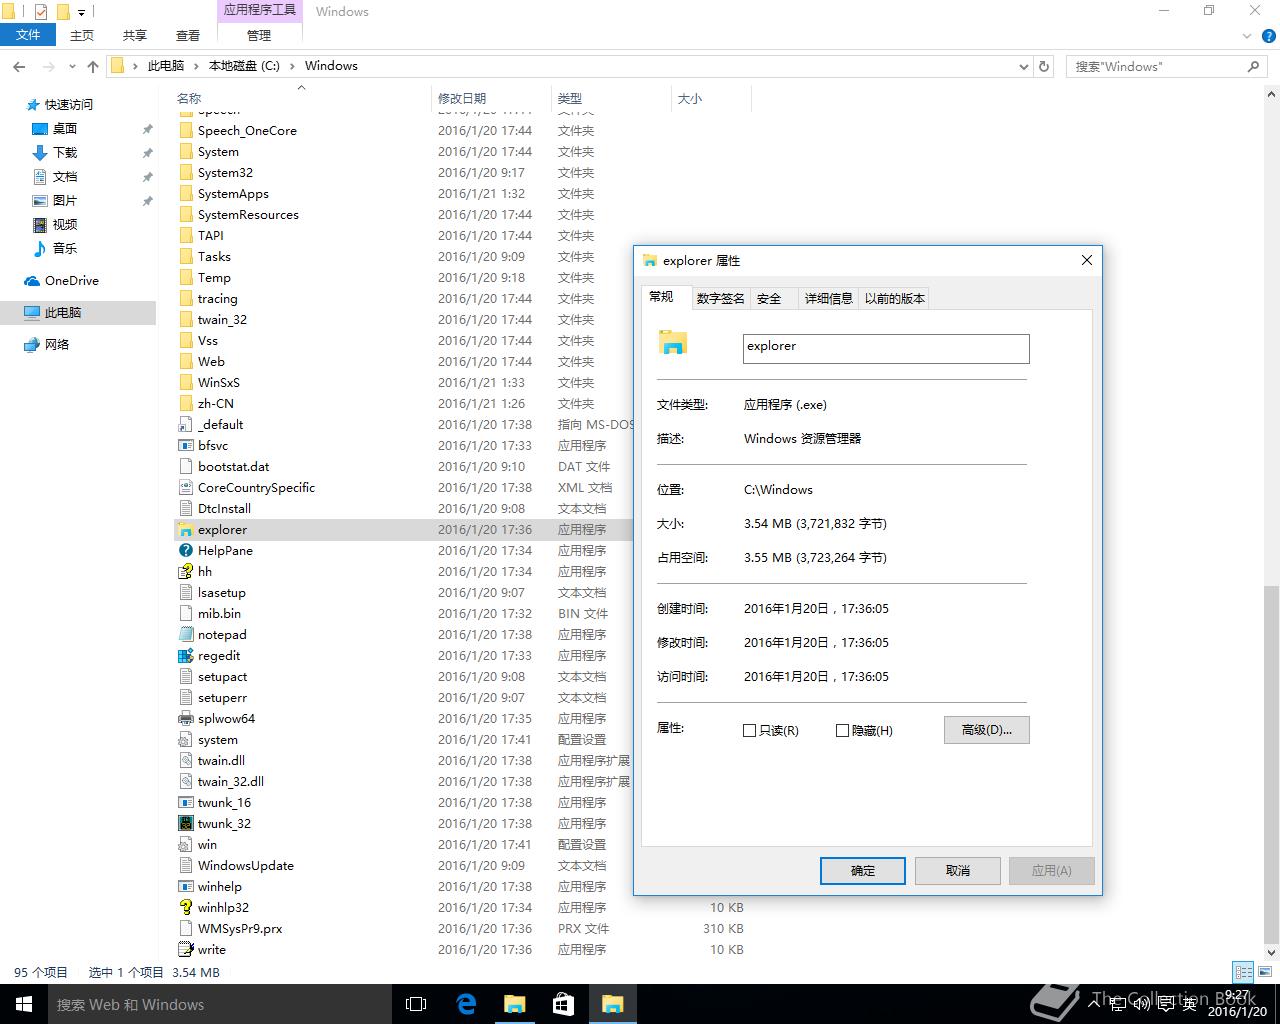Switch to details view layout icon
The height and width of the screenshot is (1024, 1280).
(1243, 972)
